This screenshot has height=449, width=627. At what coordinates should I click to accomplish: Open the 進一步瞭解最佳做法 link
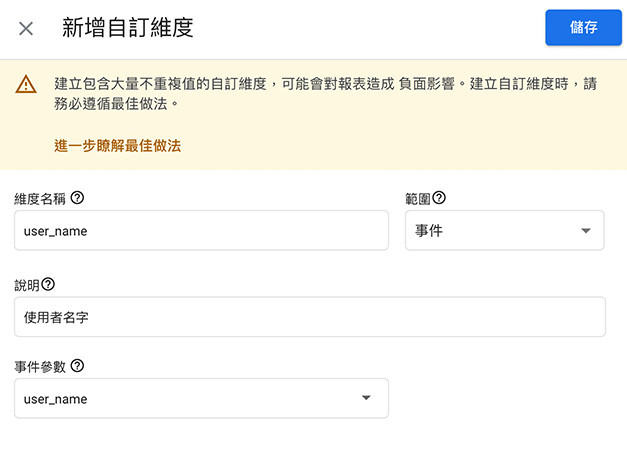[118, 146]
